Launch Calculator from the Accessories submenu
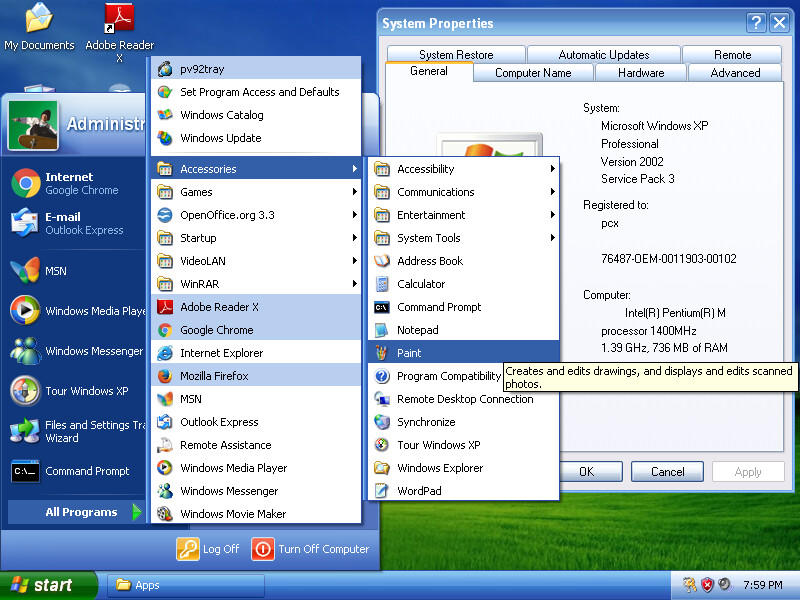This screenshot has height=600, width=800. 463,284
